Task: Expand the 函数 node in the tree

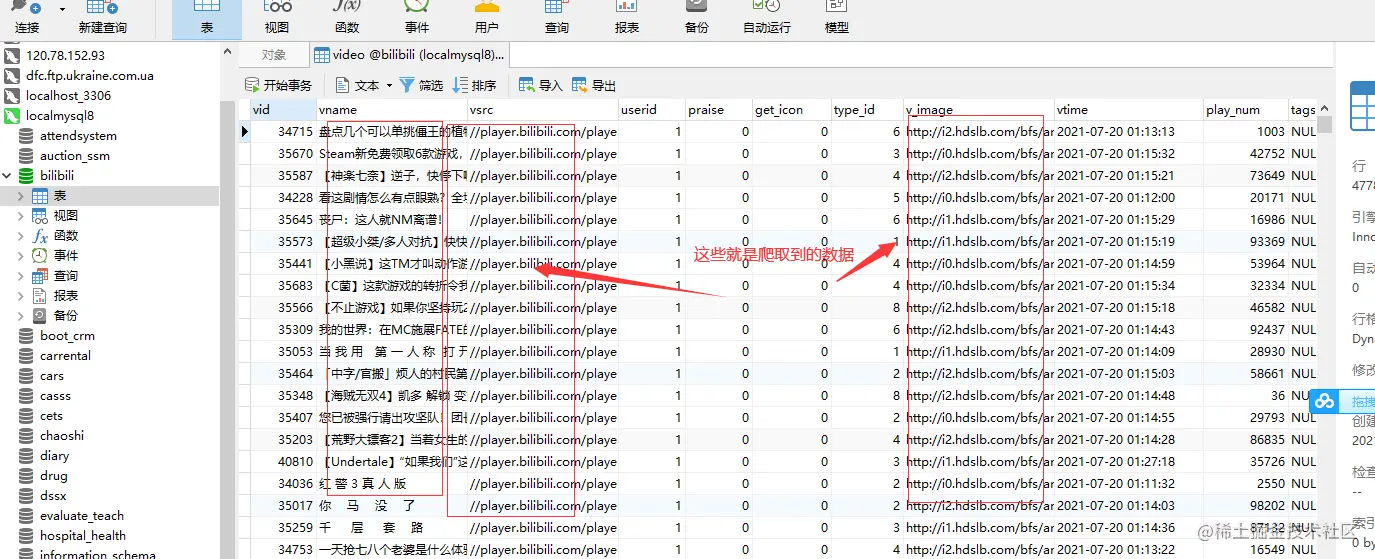Action: tap(21, 235)
